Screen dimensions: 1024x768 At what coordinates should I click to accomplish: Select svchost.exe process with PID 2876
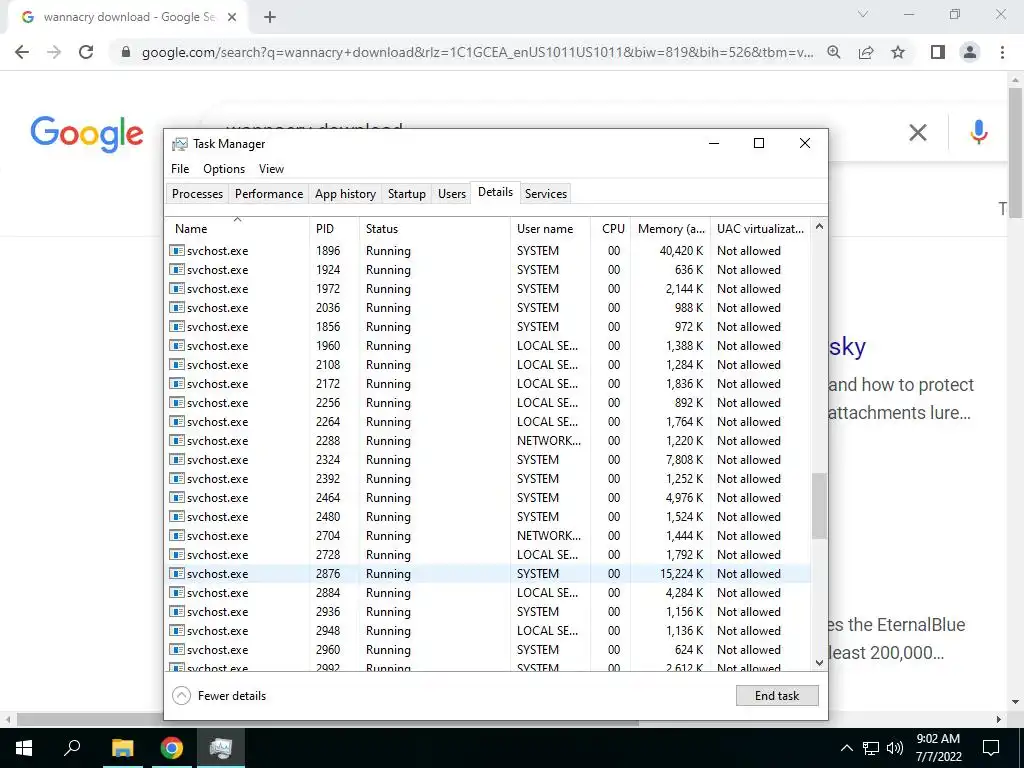[x=488, y=574]
